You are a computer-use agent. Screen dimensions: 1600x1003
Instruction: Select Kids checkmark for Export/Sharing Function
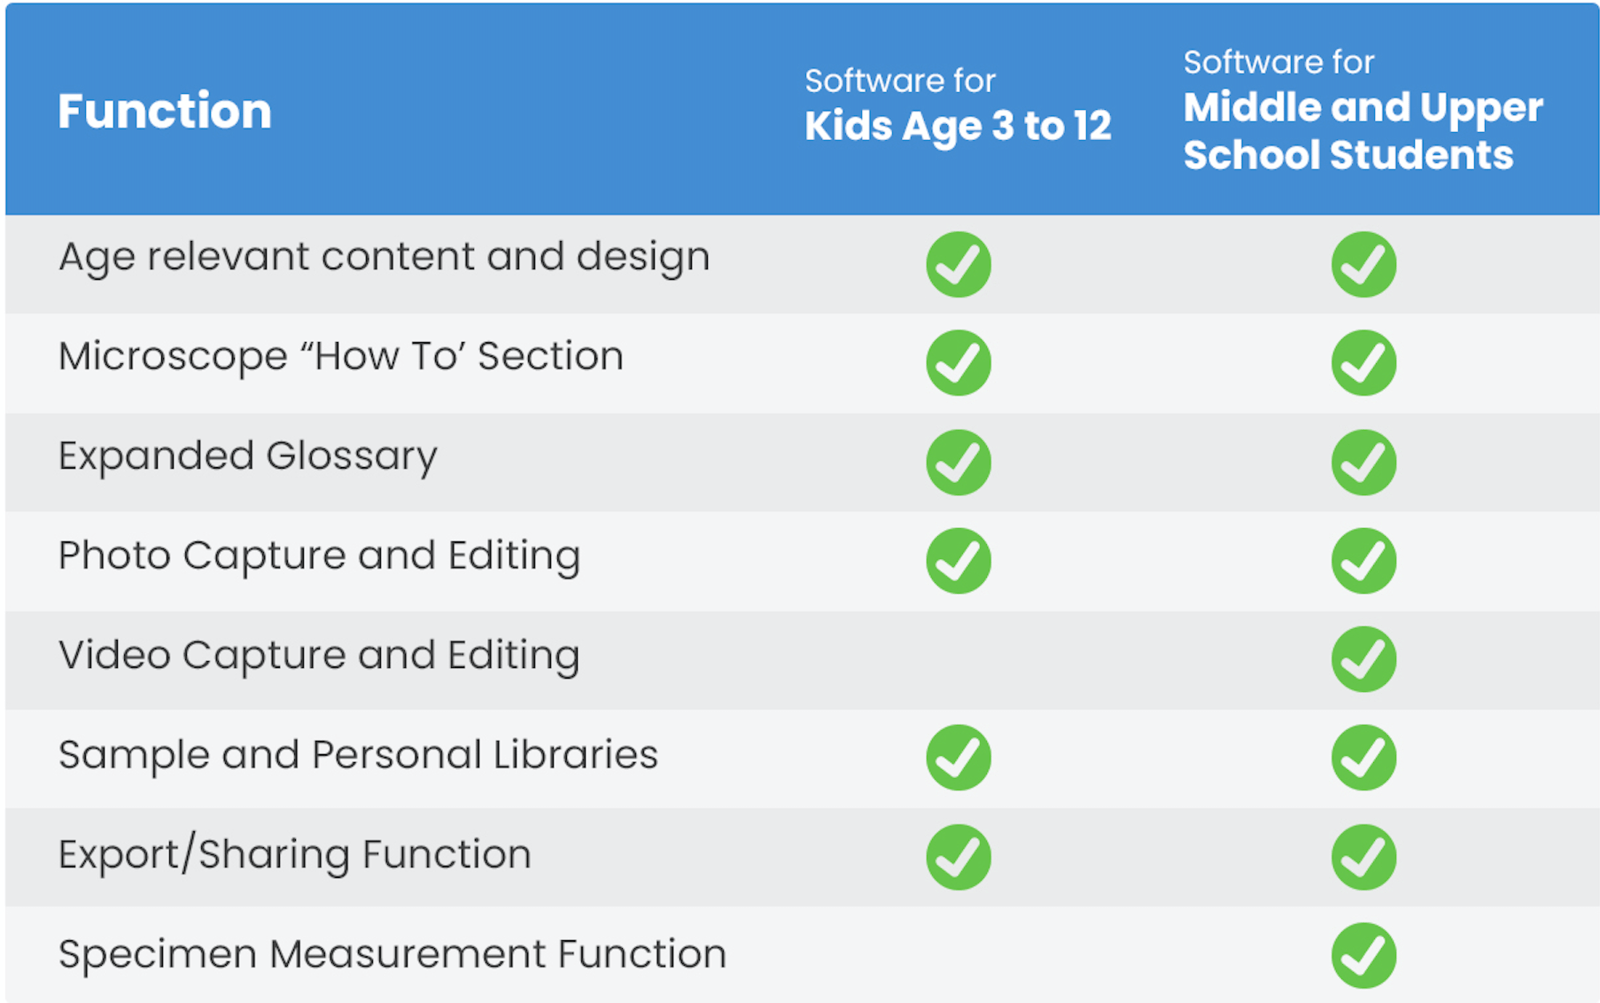tap(958, 857)
